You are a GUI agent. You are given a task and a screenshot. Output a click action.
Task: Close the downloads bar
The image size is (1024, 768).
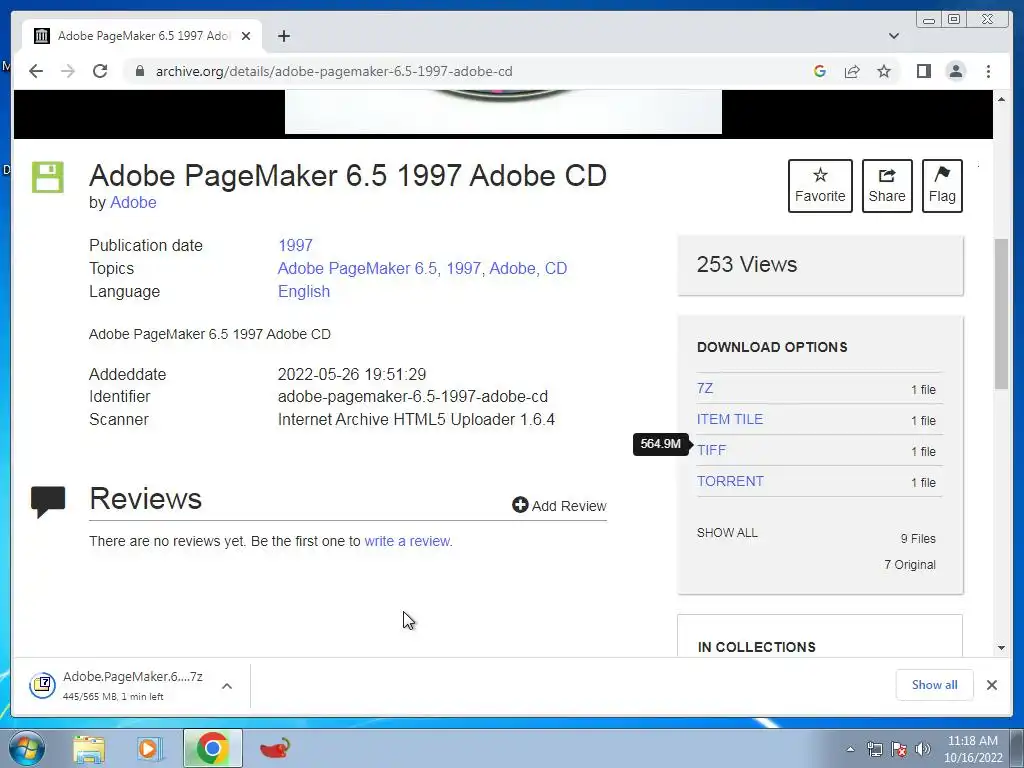tap(991, 684)
